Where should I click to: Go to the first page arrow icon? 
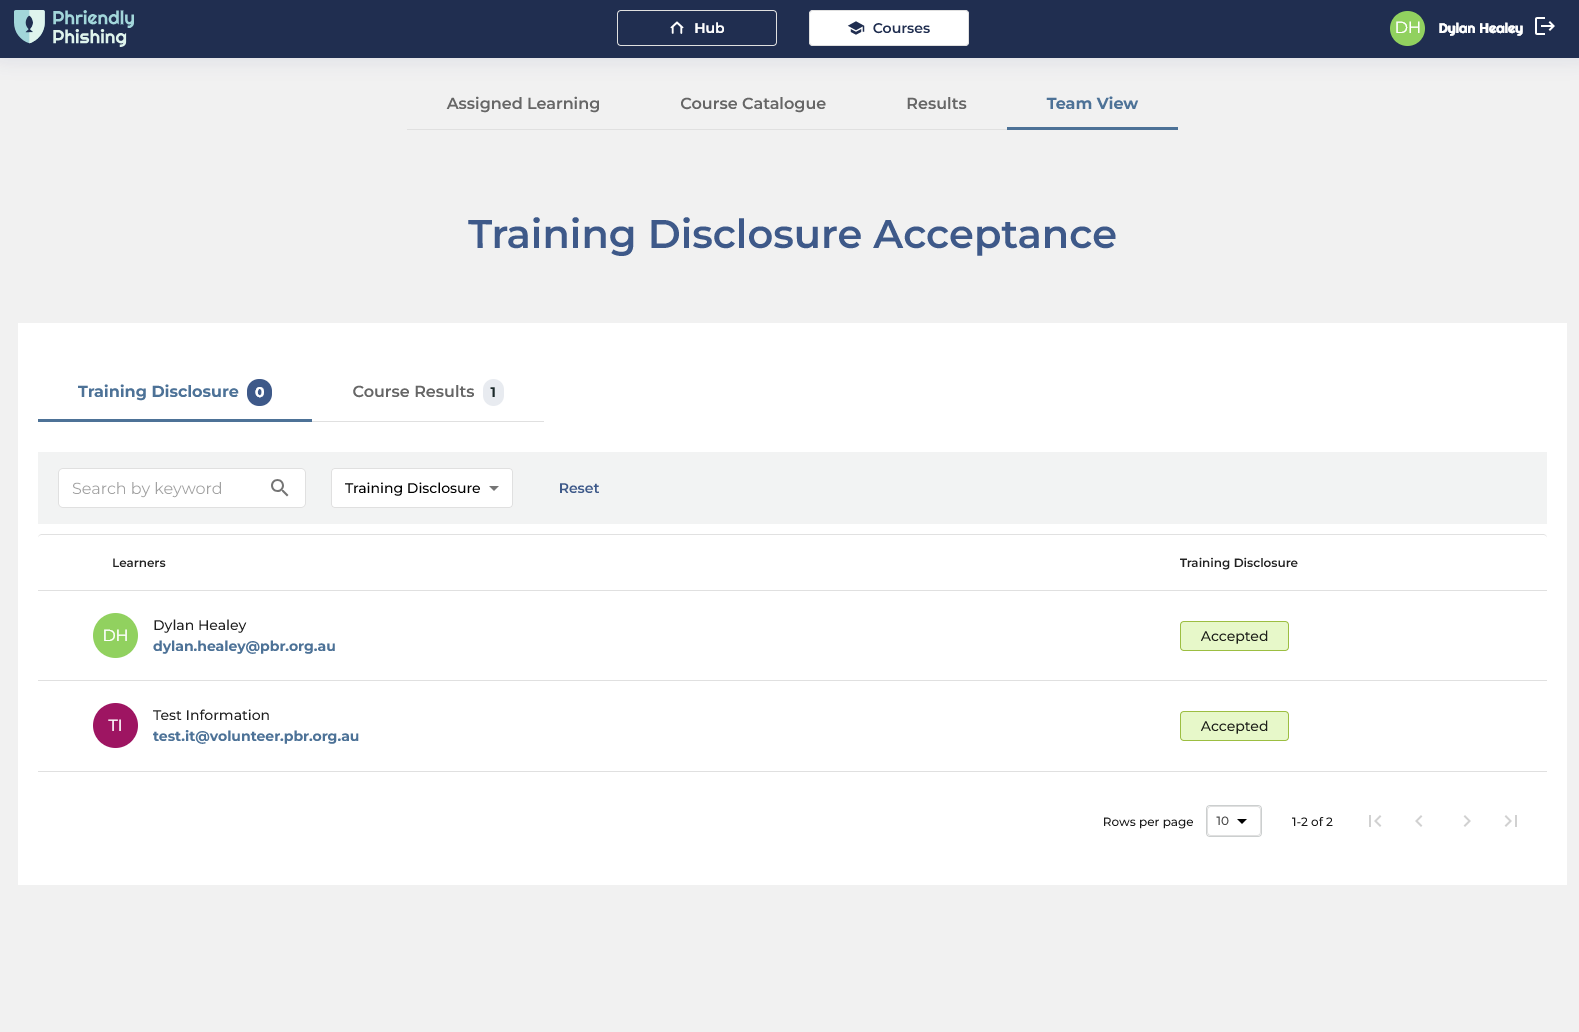coord(1375,821)
